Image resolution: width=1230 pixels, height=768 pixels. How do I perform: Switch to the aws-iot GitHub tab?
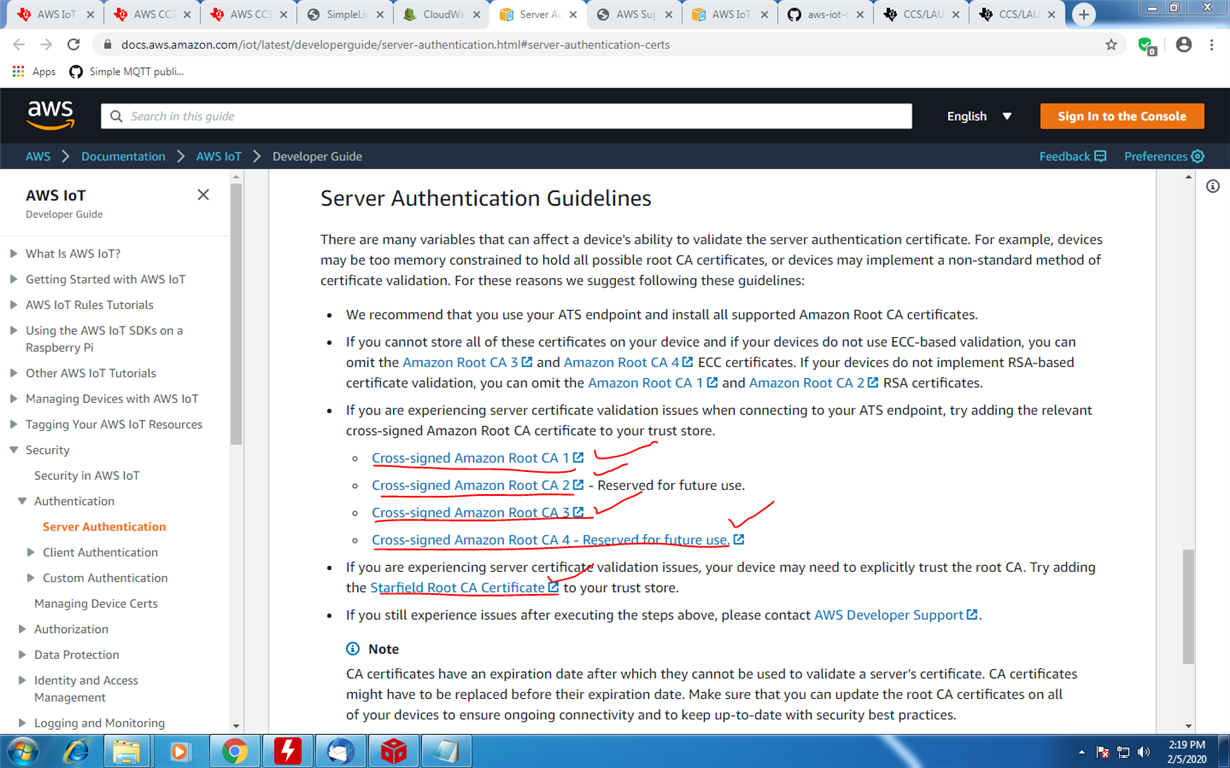825,14
